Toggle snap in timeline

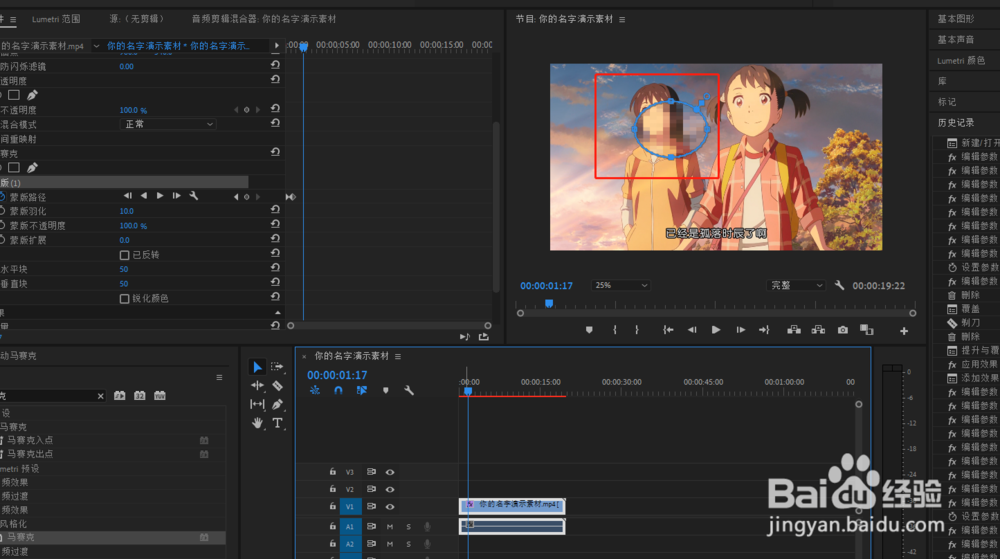[338, 390]
